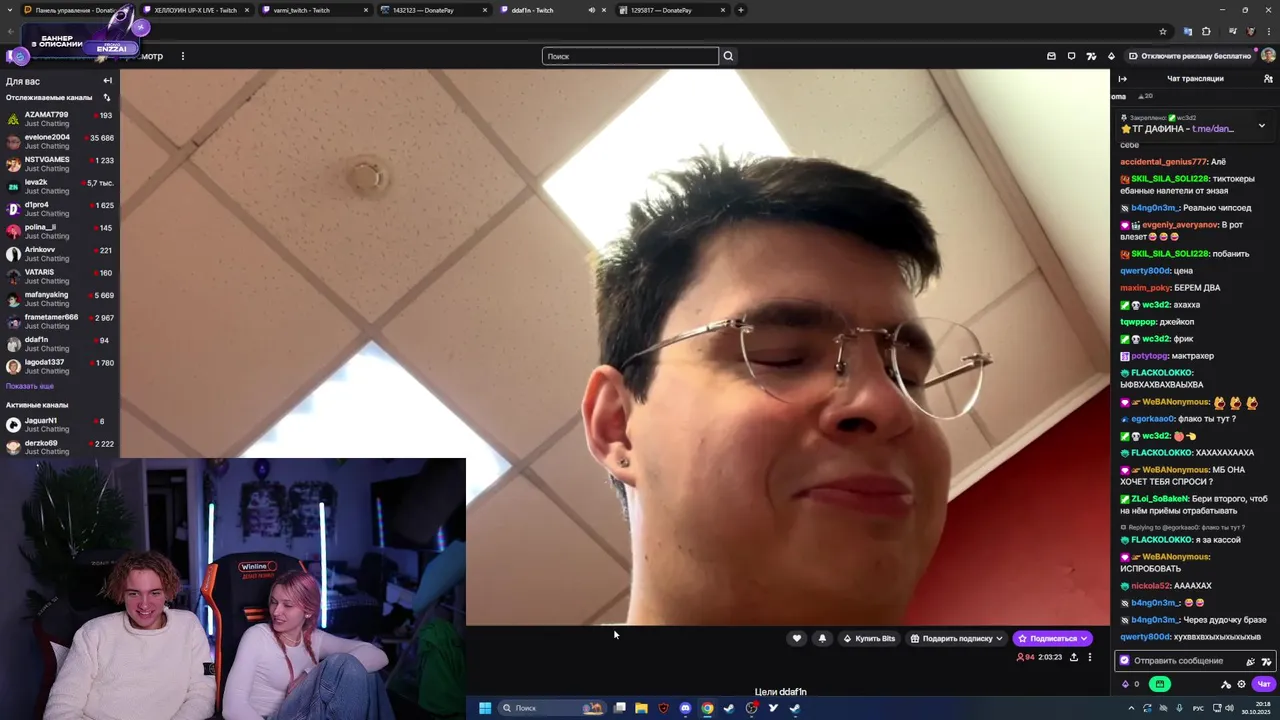Open the Подписаться subscribe dropdown

point(1052,638)
